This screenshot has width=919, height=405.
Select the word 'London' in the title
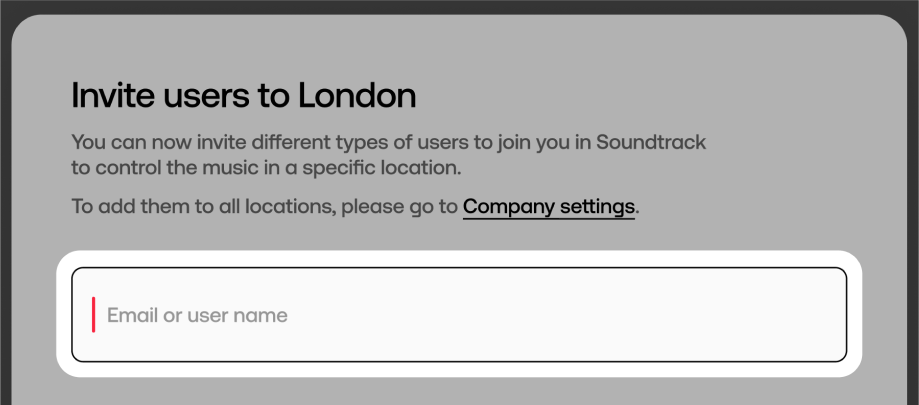(357, 96)
